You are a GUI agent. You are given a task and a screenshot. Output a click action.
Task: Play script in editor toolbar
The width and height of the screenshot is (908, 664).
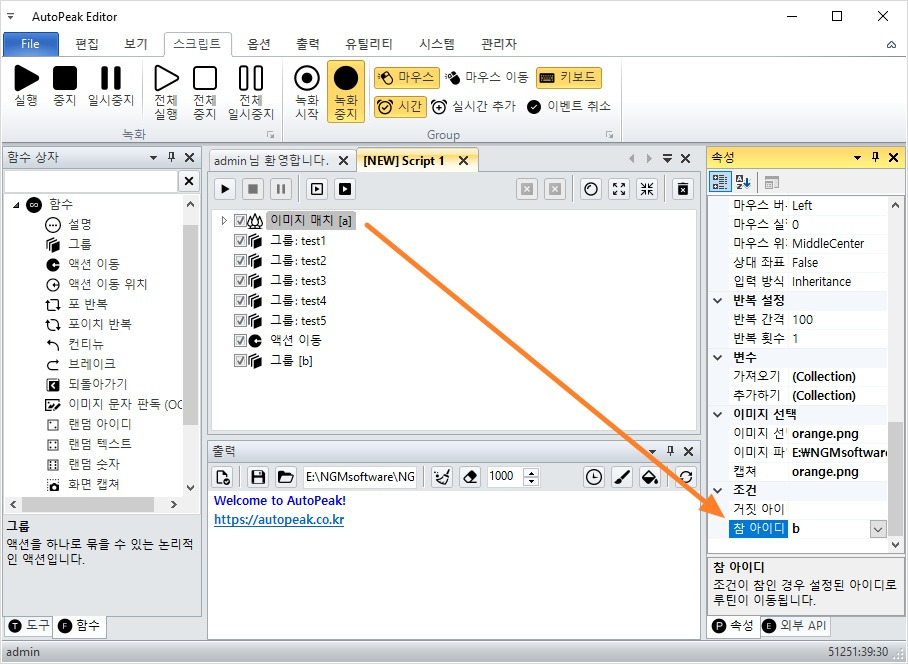(x=225, y=189)
